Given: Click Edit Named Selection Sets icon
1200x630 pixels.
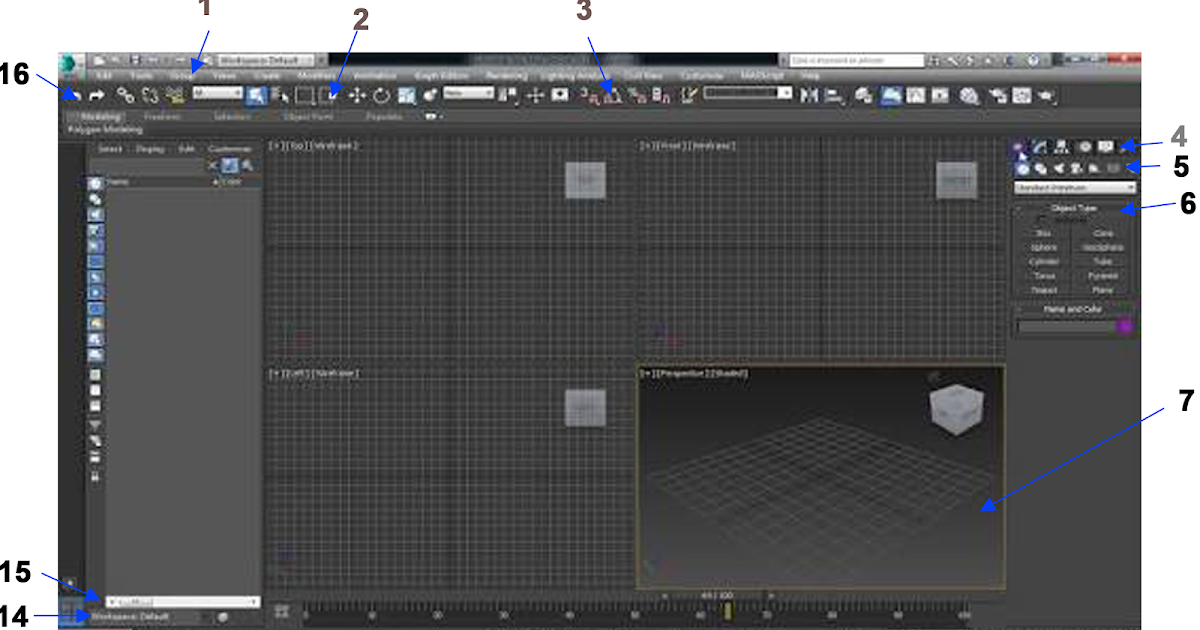Looking at the screenshot, I should pyautogui.click(x=688, y=95).
